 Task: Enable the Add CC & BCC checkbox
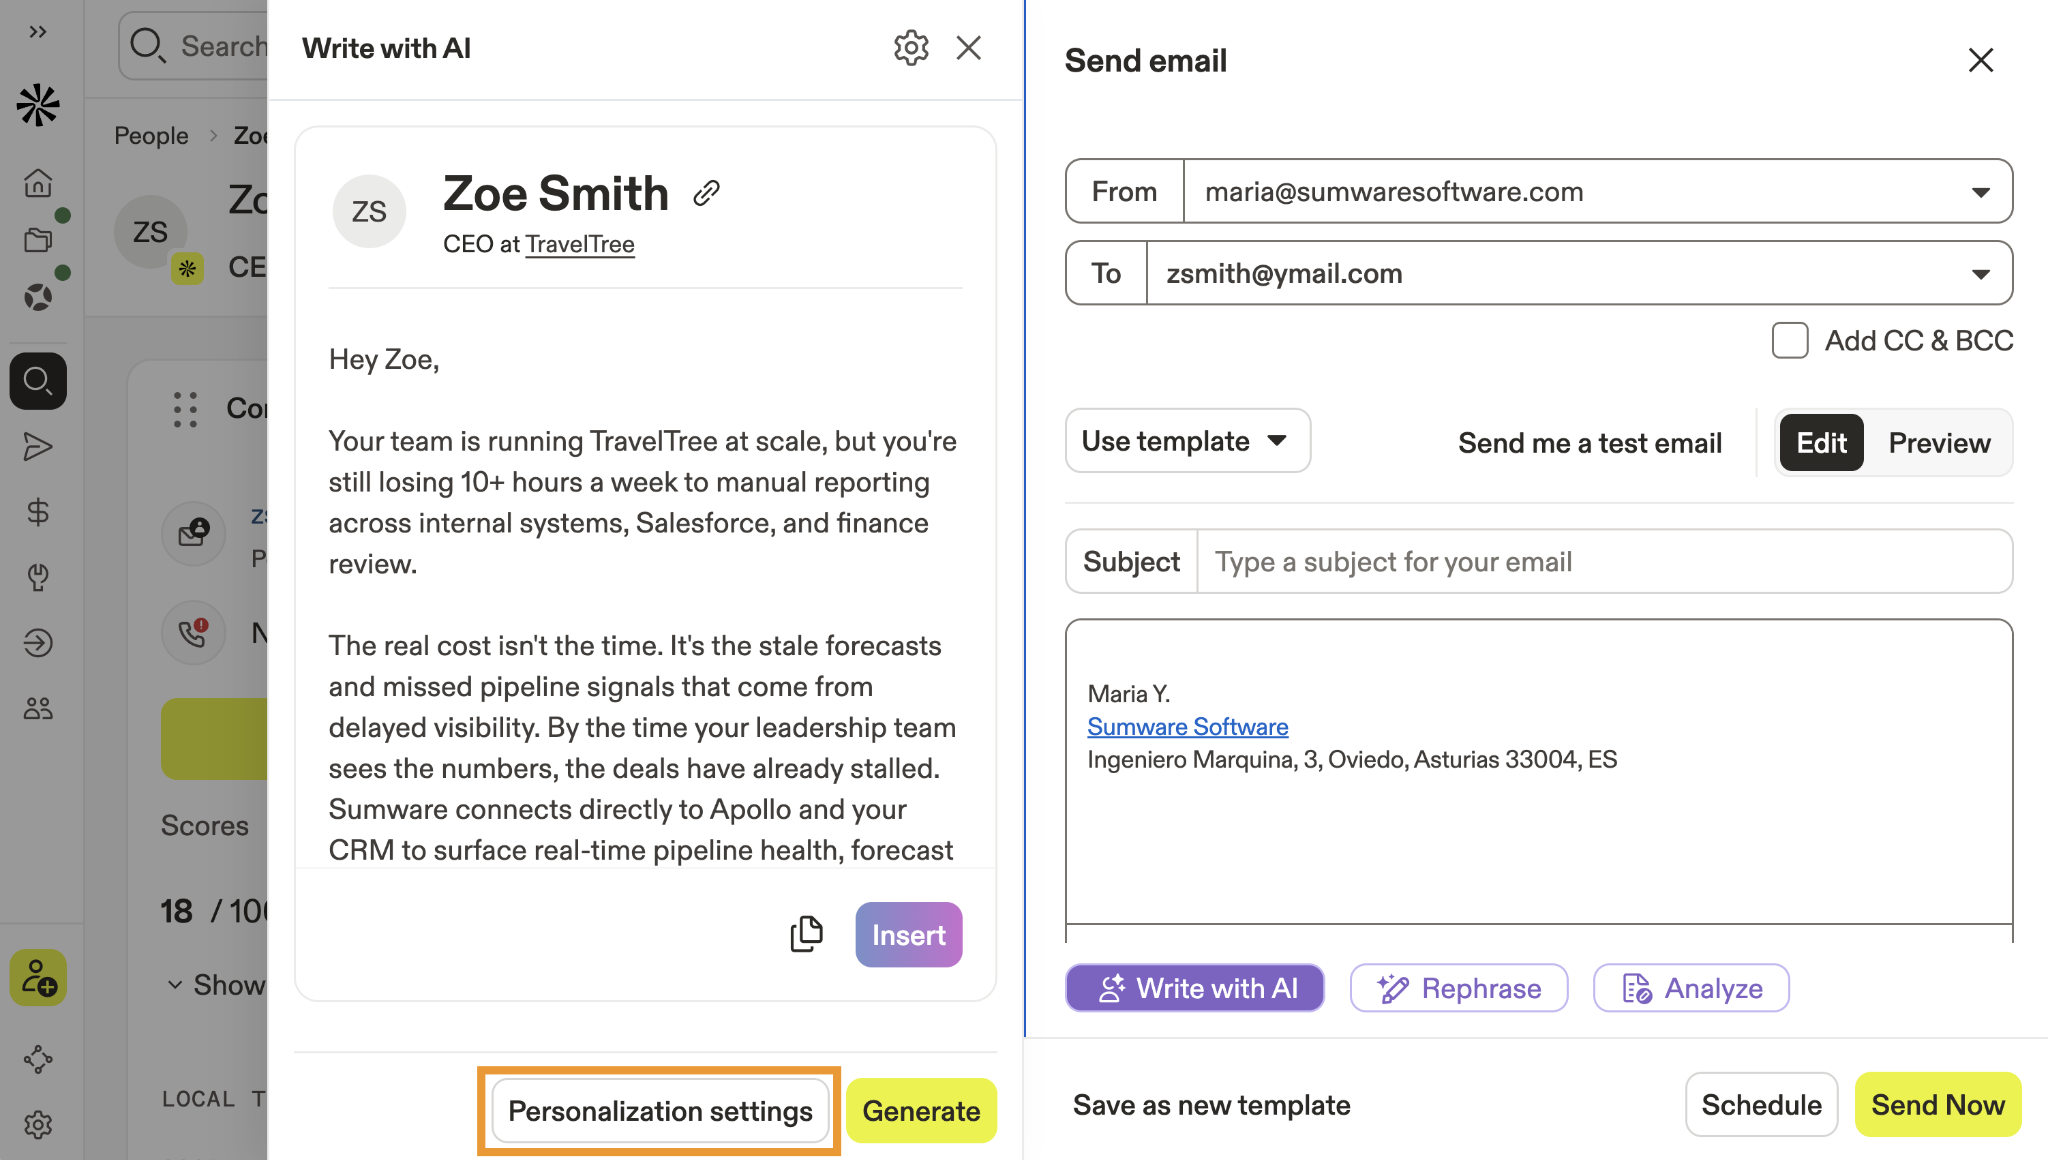[1789, 340]
